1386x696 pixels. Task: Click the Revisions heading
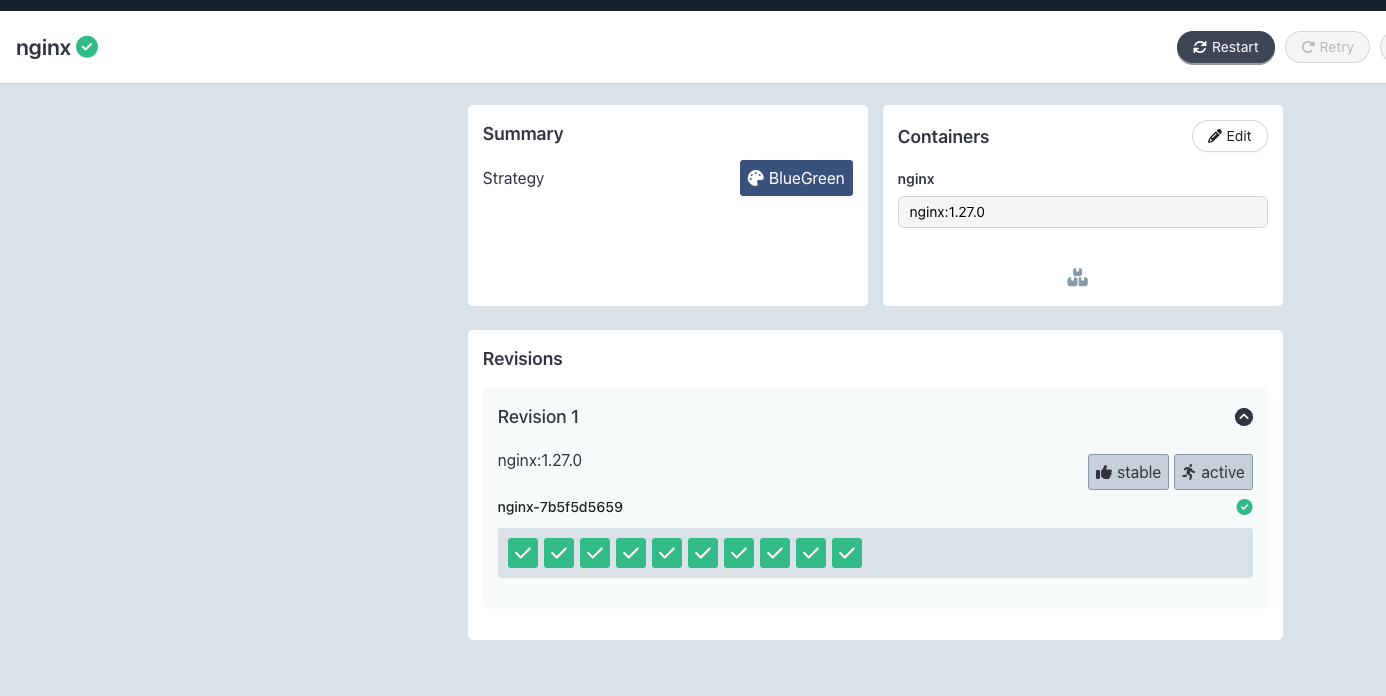(x=523, y=359)
